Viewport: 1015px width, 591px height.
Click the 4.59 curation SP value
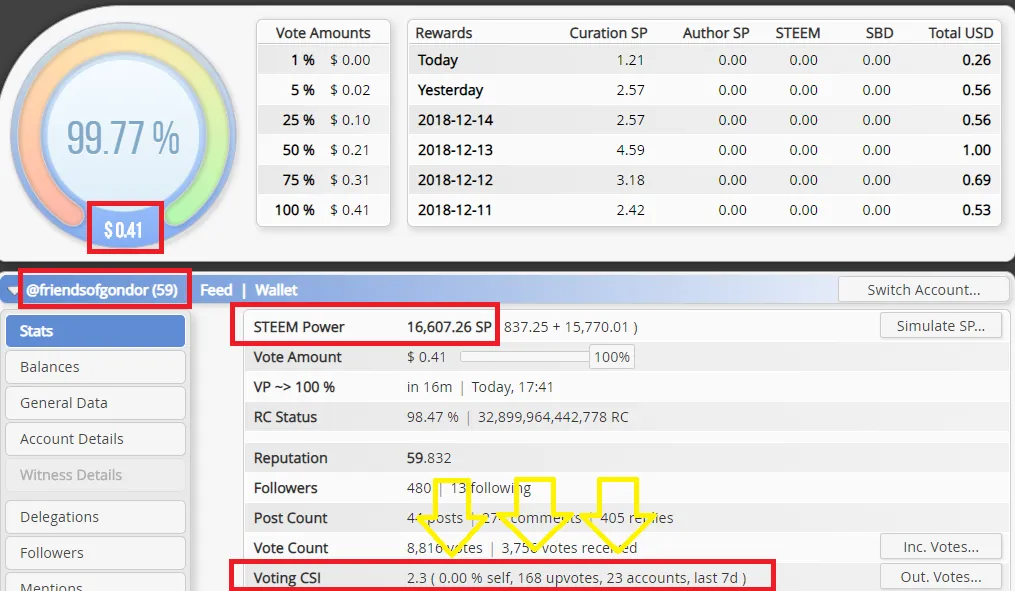point(630,150)
